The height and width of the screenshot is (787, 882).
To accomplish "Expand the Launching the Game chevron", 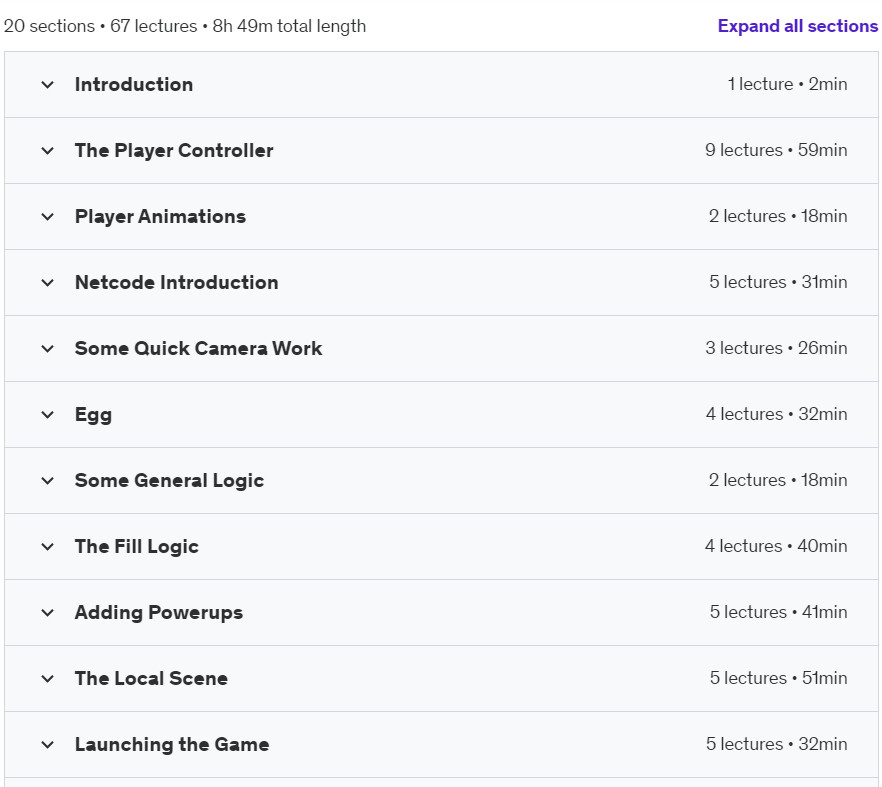I will click(48, 744).
